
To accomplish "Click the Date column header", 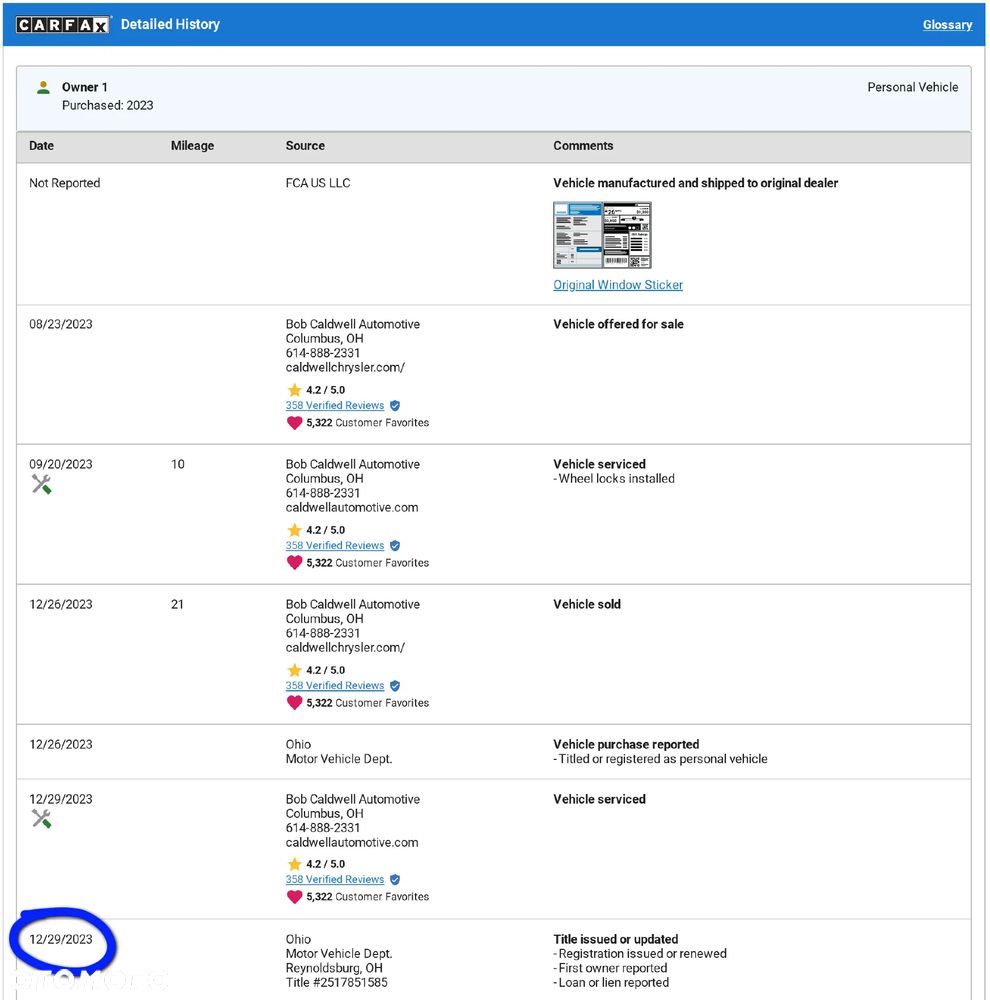I will click(x=41, y=146).
